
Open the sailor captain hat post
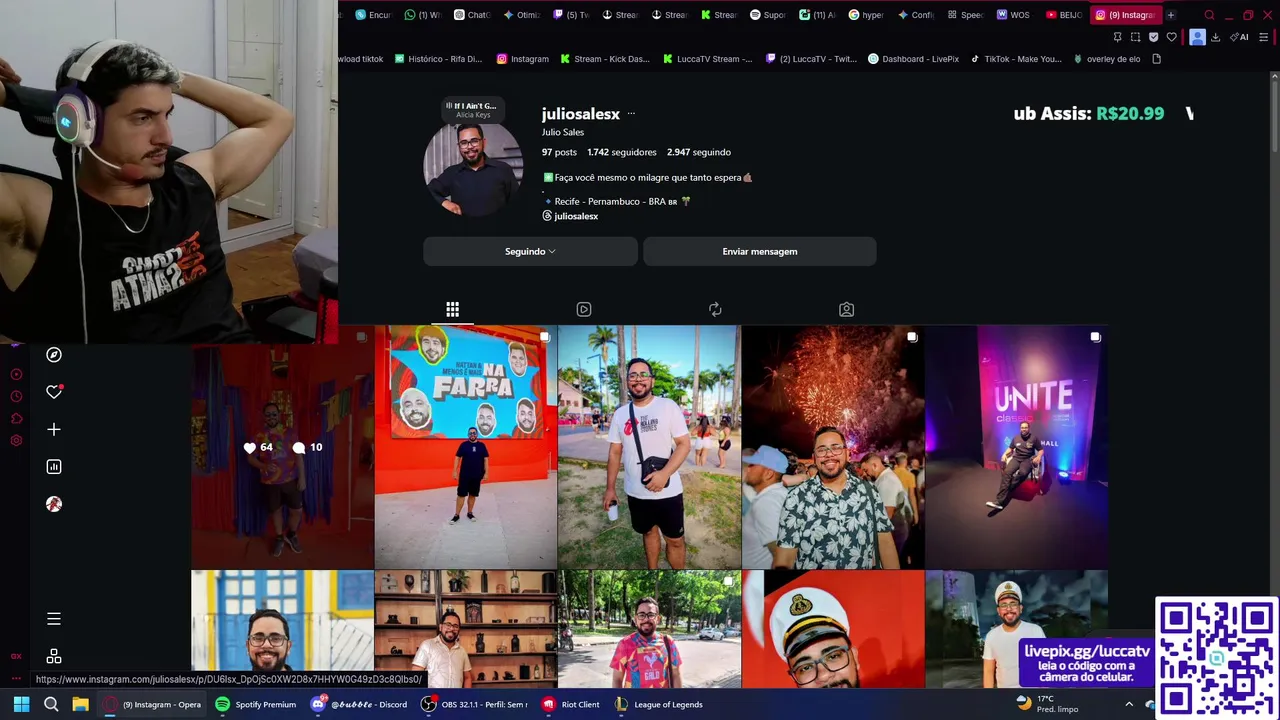(x=833, y=629)
